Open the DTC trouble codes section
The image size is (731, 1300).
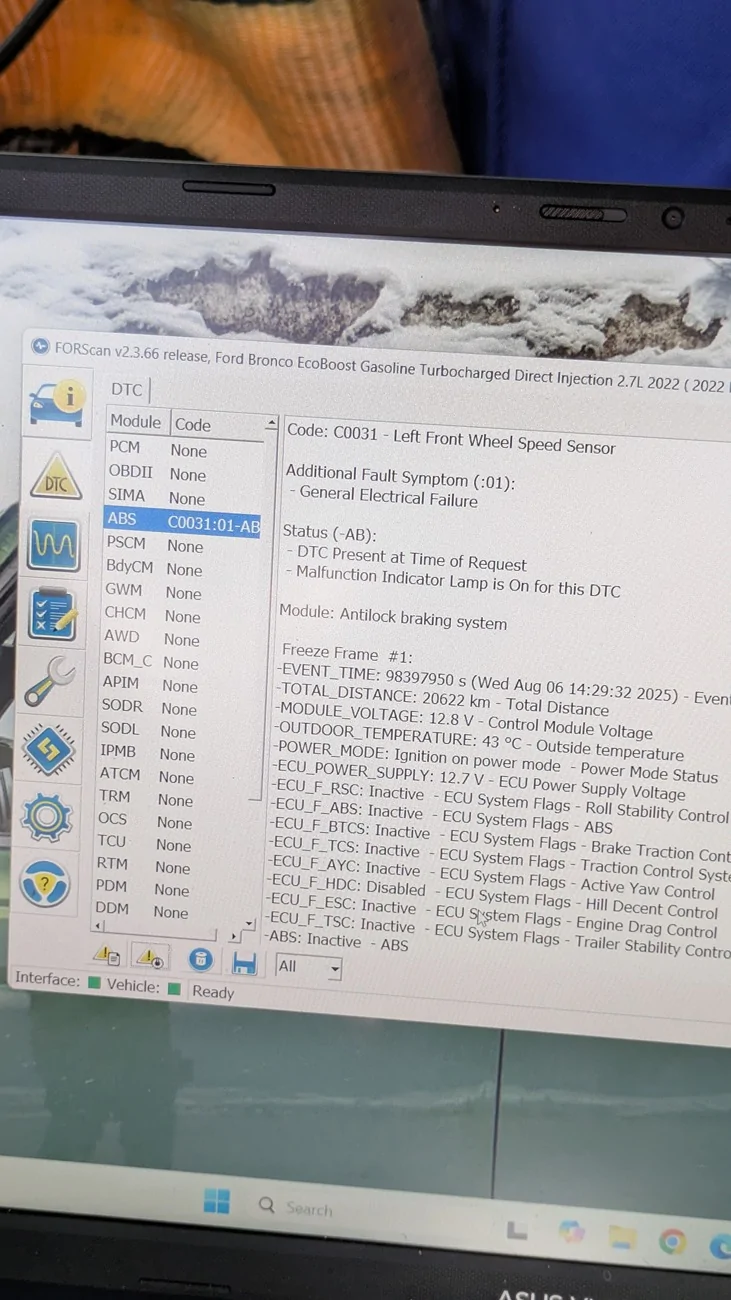coord(55,478)
